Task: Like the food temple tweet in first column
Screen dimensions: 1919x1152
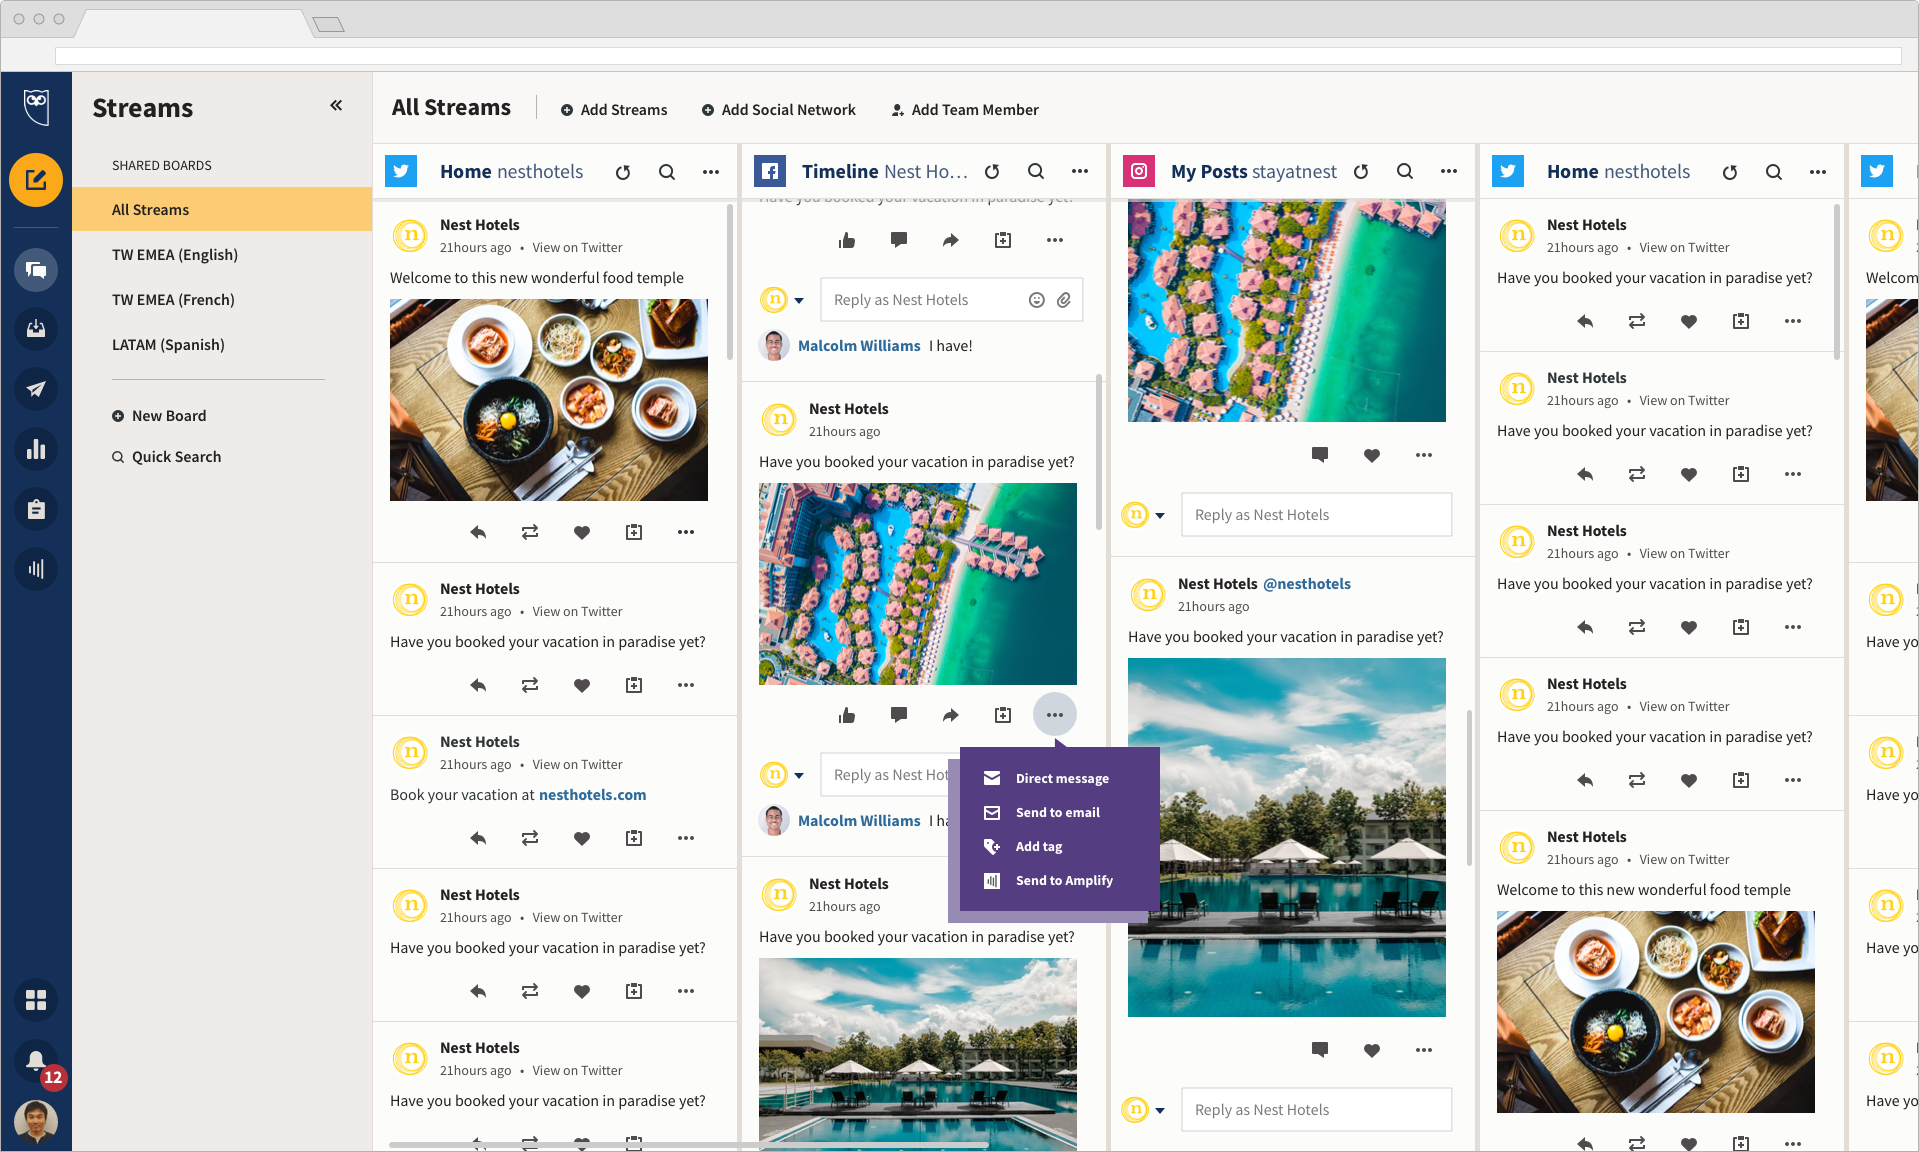Action: 582,532
